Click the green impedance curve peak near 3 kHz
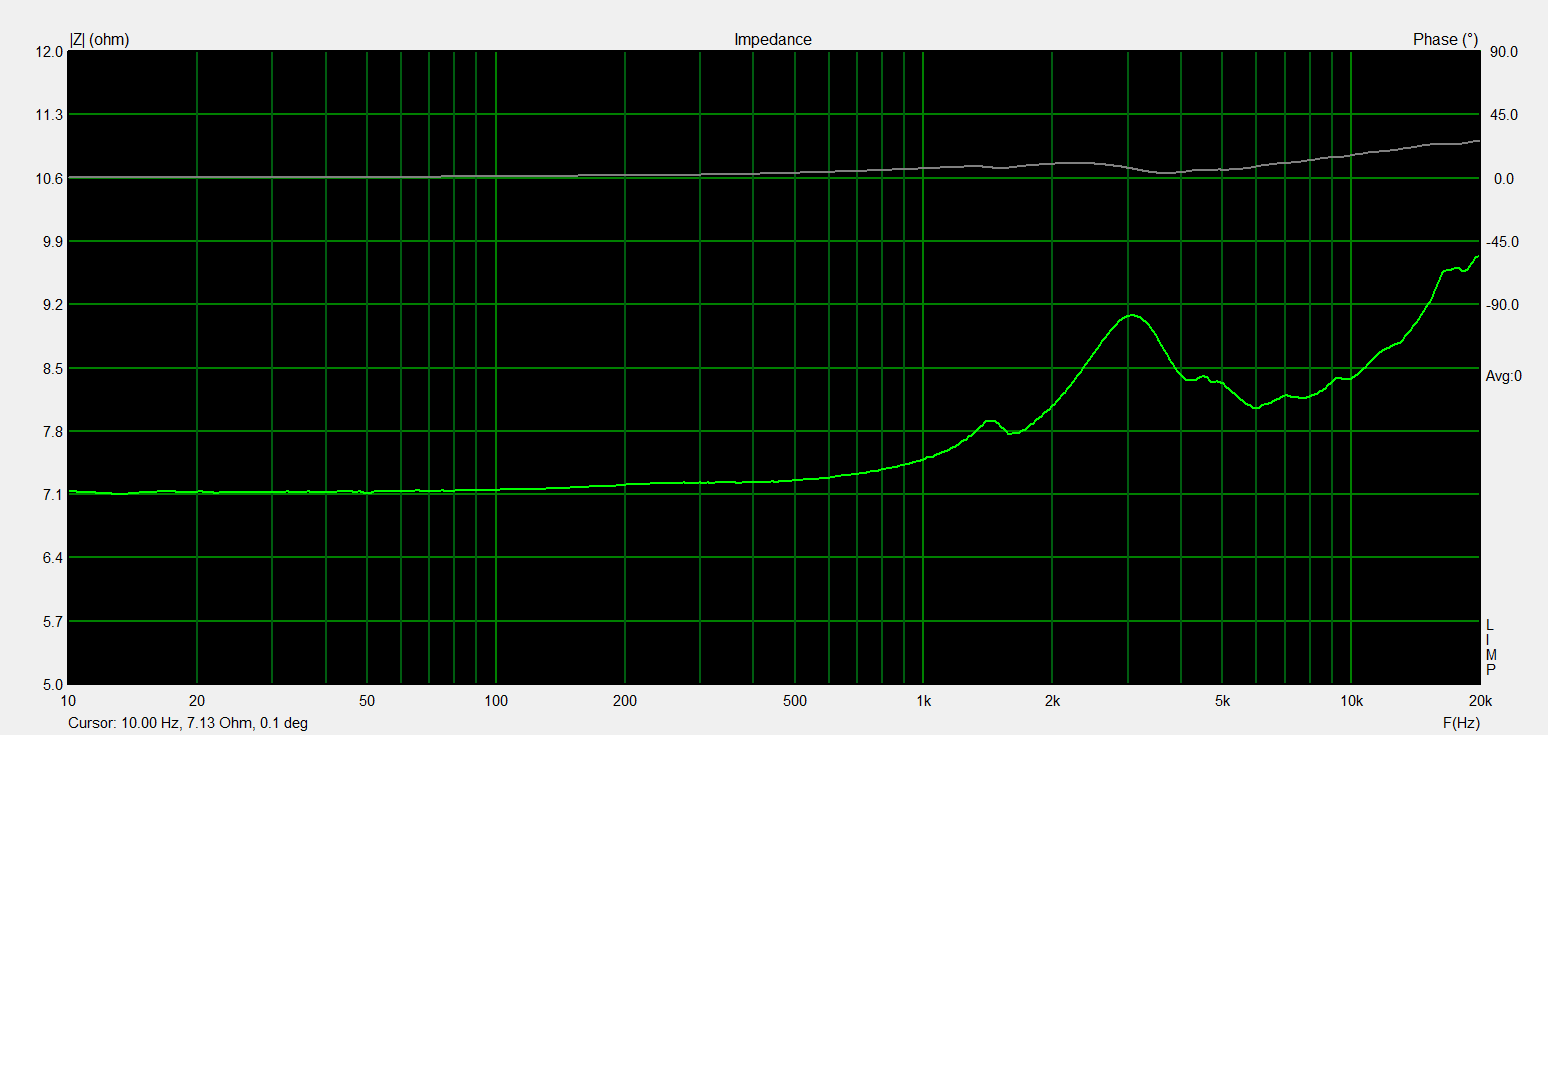1548x1078 pixels. [x=1131, y=315]
